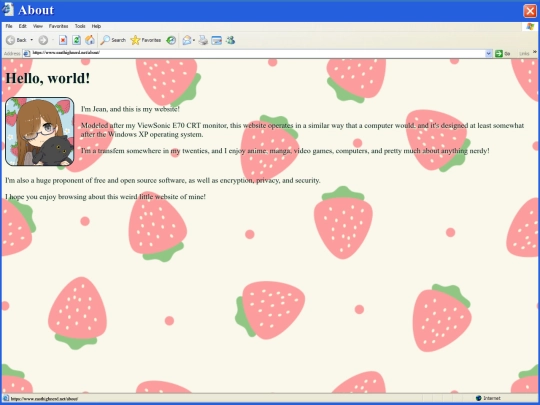Click the anime avatar picture with the cat
The image size is (540, 405).
pyautogui.click(x=40, y=132)
